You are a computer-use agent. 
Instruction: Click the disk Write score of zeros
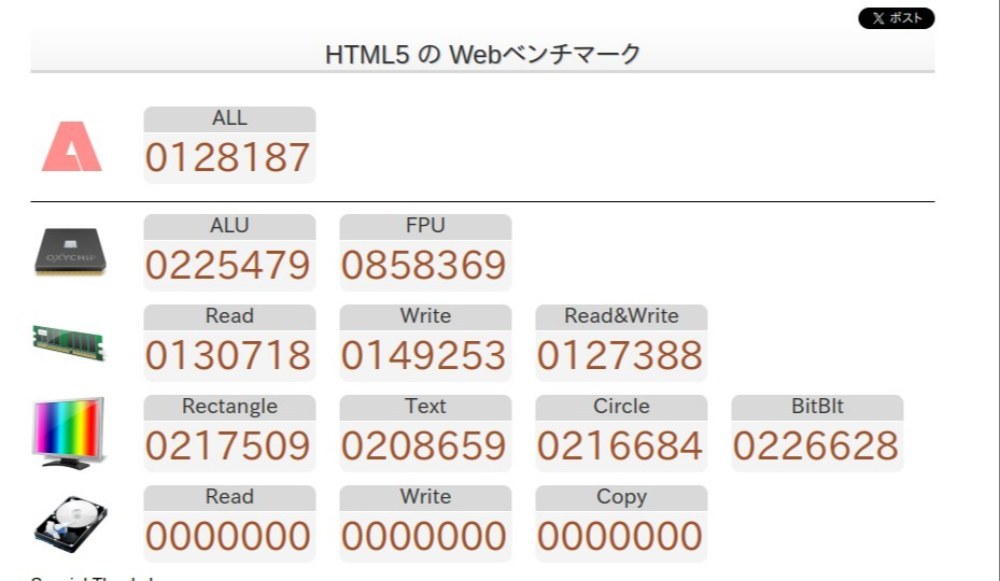click(x=423, y=536)
